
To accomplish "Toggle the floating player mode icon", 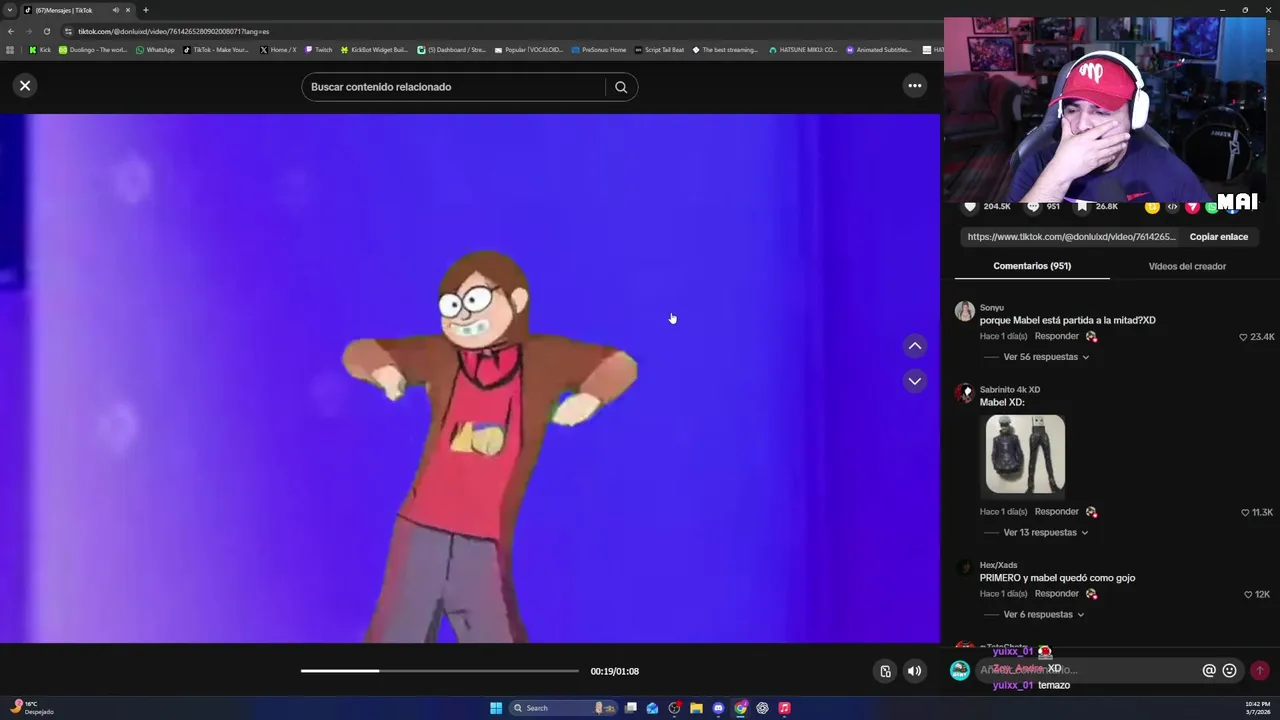I will point(885,671).
